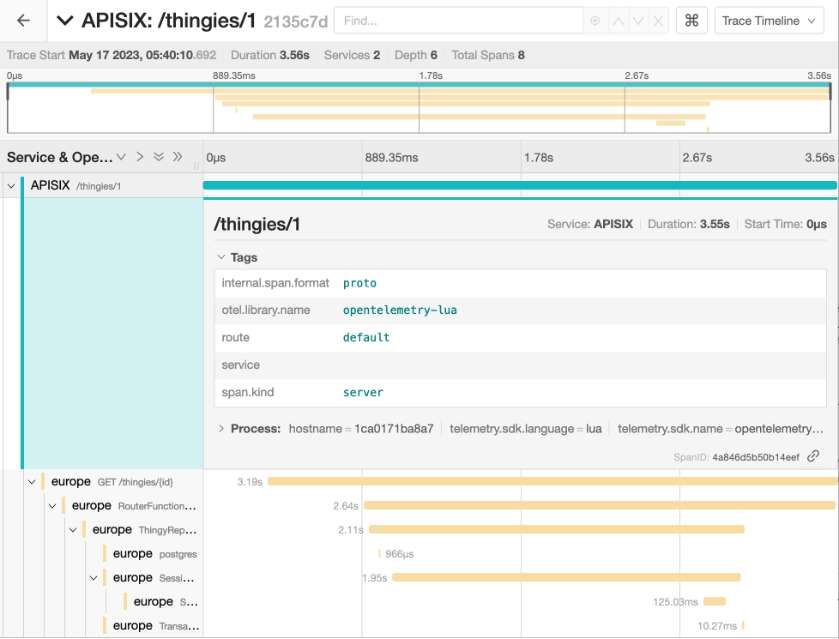Expand one level with the down chevron
The height and width of the screenshot is (639, 839).
(x=121, y=157)
